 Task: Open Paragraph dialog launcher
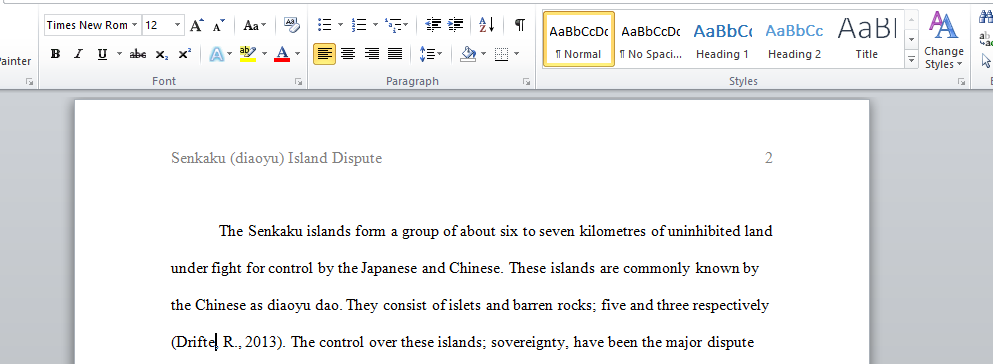coord(526,82)
